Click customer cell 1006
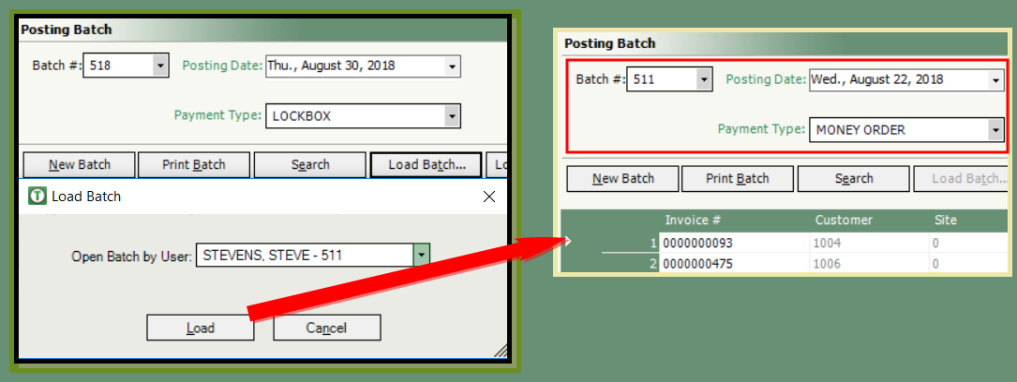This screenshot has width=1017, height=382. point(869,263)
